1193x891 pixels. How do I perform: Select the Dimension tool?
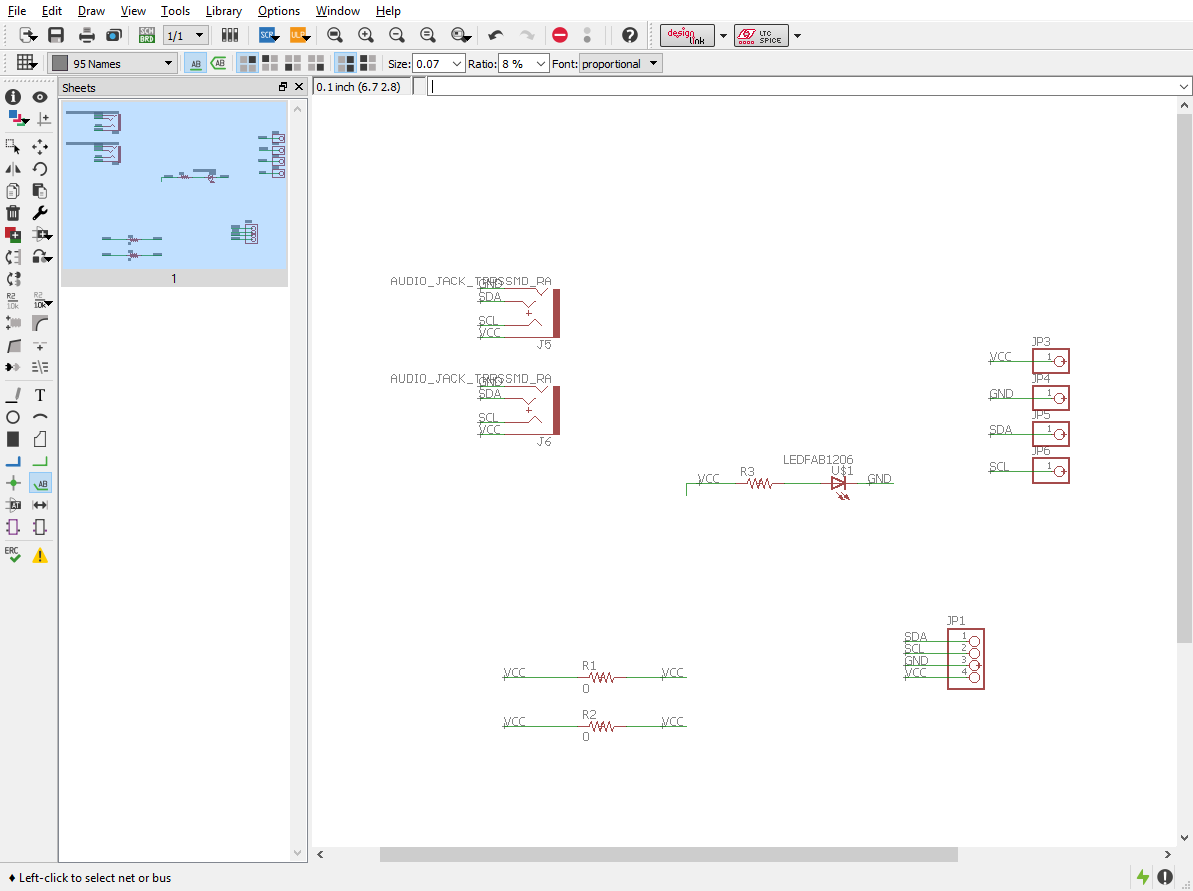pyautogui.click(x=40, y=505)
